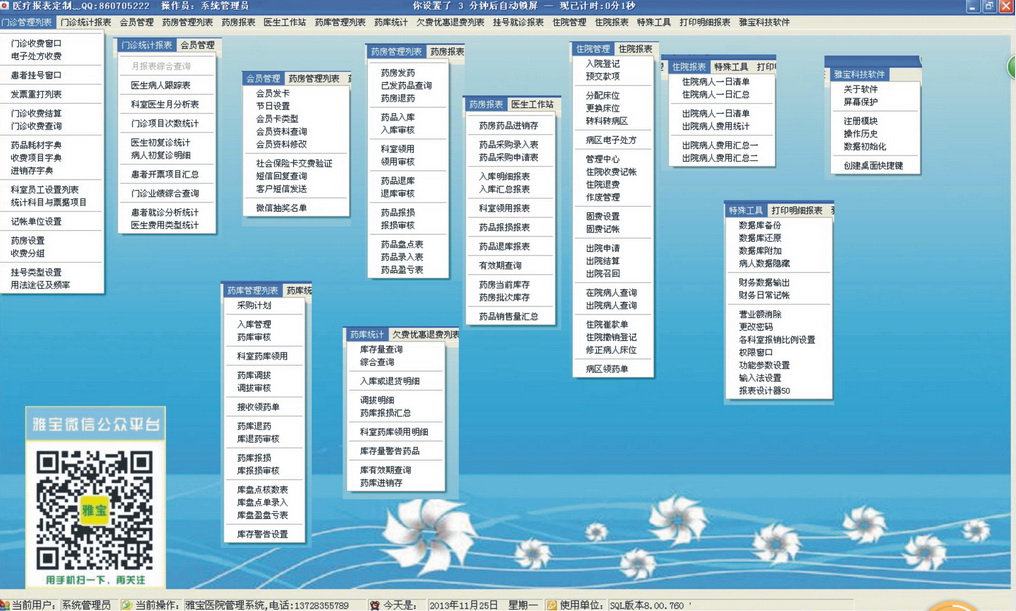Open 财务数据输出

click(x=765, y=282)
